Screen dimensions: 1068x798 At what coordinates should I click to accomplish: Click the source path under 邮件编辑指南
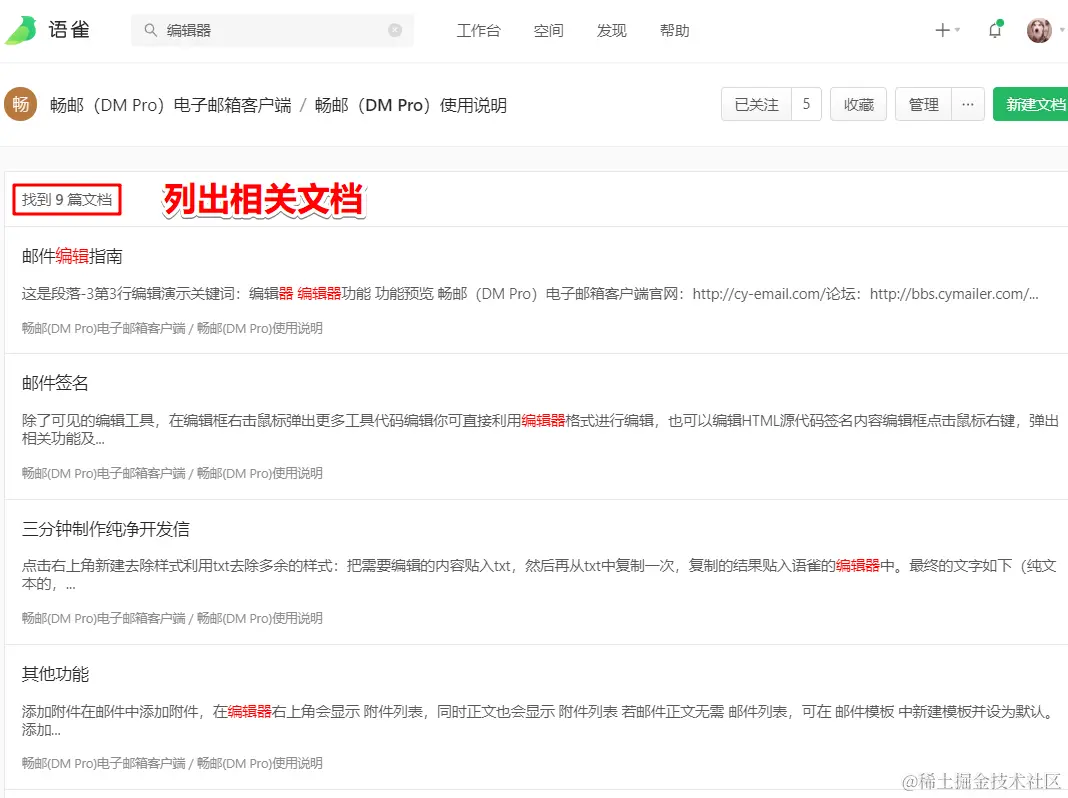pyautogui.click(x=172, y=328)
